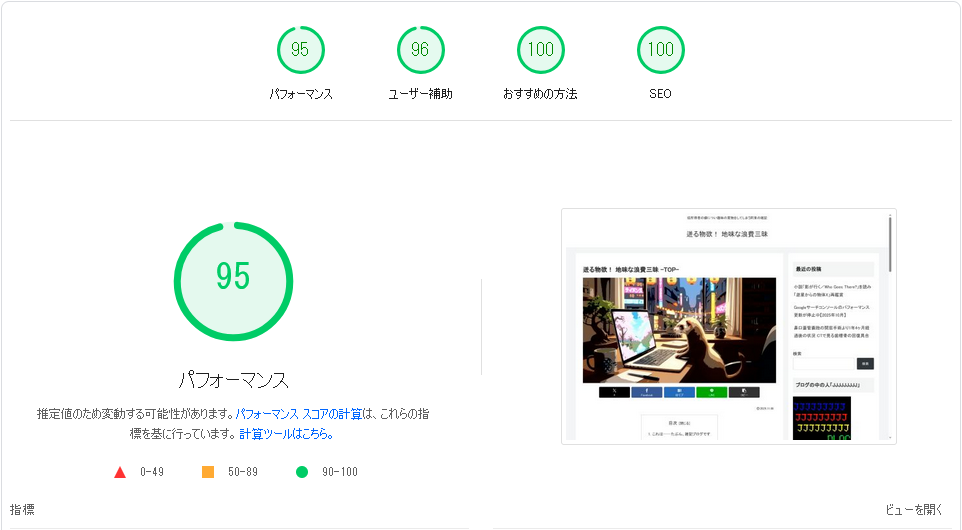962x530 pixels.
Task: Follow the 計算ツールはこちら link
Action: [x=286, y=434]
